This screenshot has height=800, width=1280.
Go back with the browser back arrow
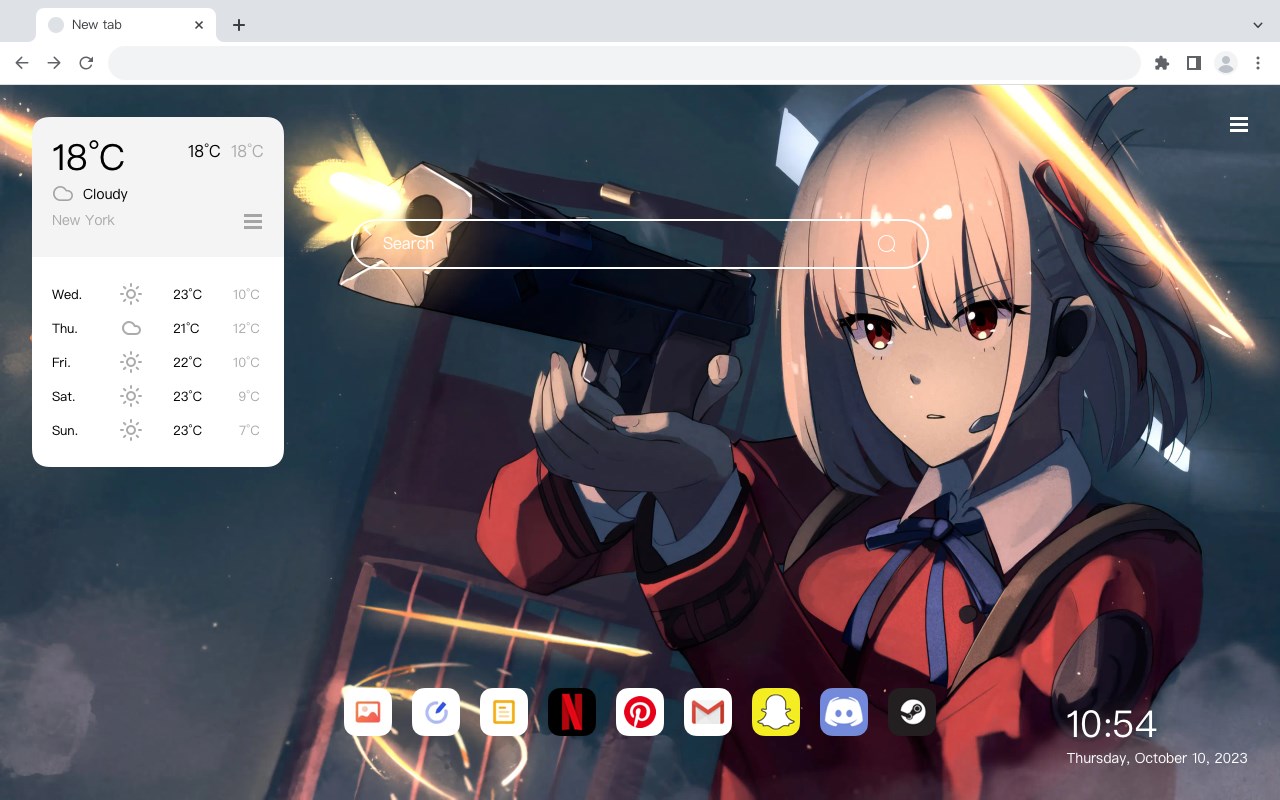coord(22,63)
